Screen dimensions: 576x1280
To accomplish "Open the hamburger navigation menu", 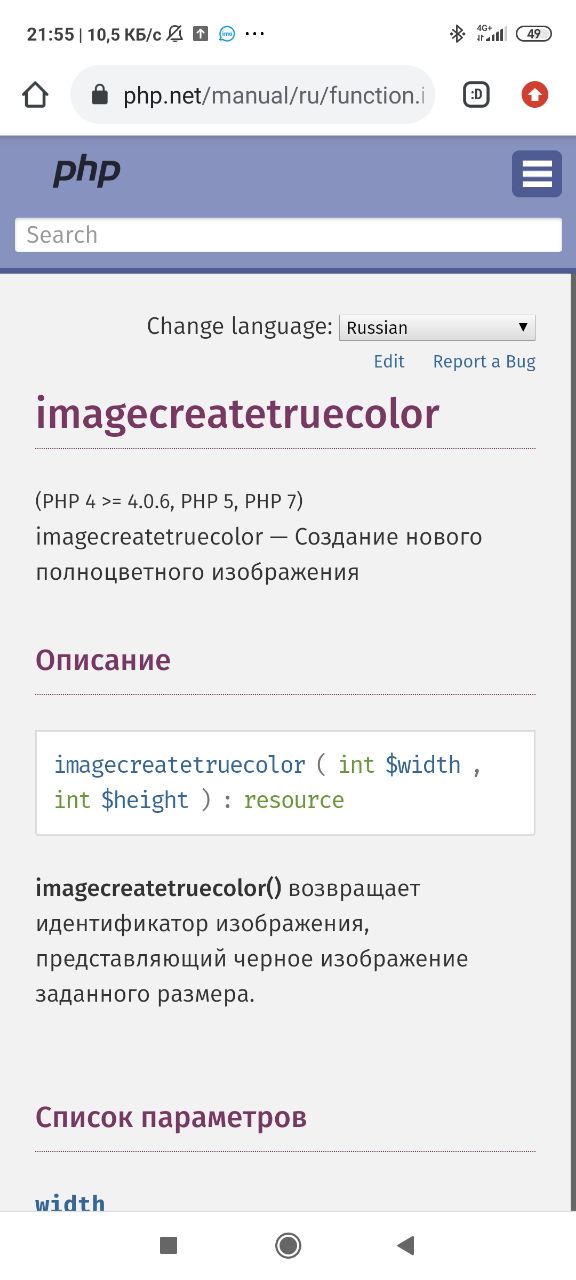I will tap(537, 174).
